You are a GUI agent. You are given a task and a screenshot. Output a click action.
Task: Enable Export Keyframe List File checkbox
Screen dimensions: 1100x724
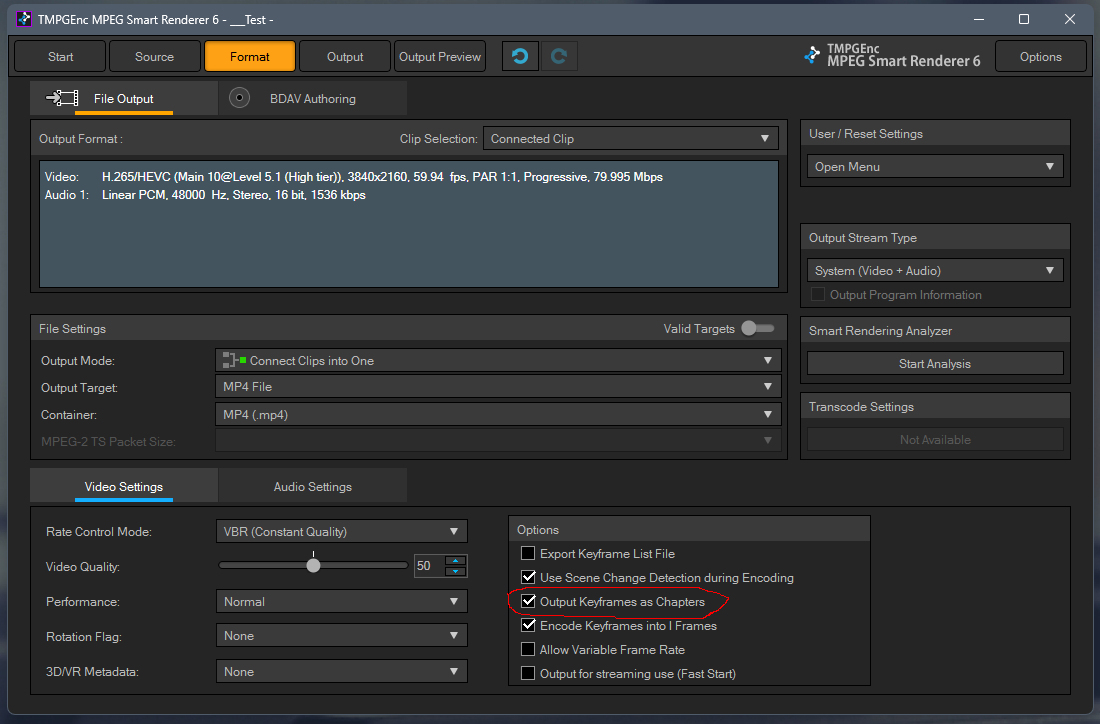coord(528,554)
